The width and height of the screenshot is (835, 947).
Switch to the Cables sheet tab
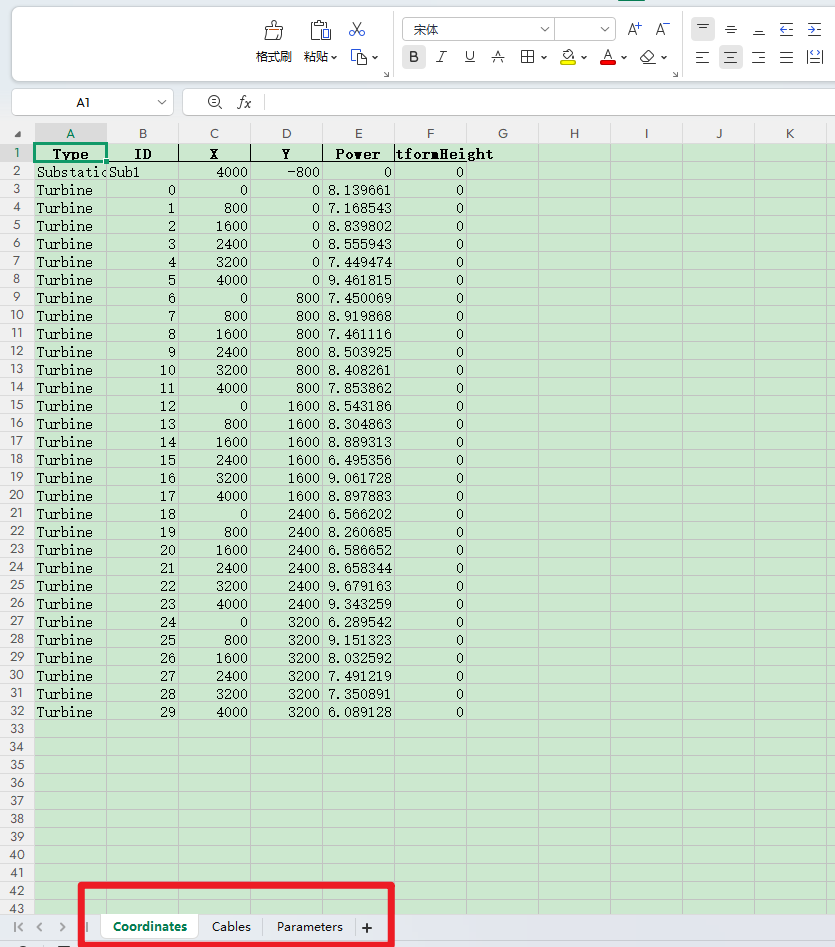[x=231, y=927]
